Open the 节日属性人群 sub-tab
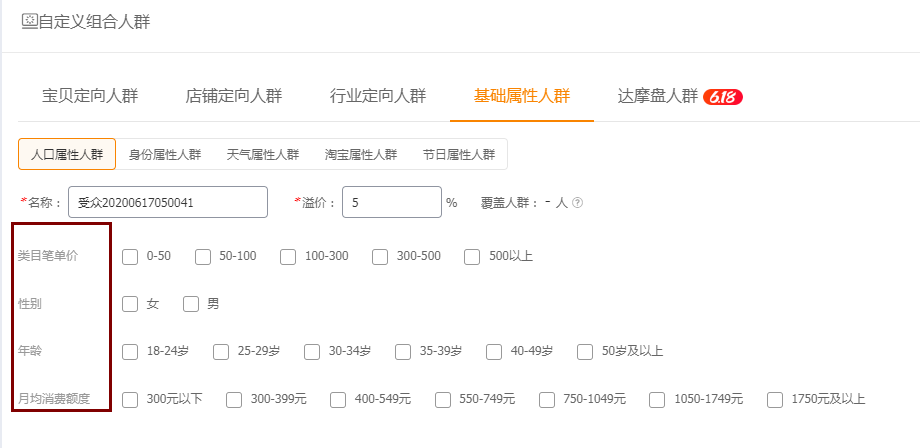Screen dimensions: 920x448 tap(459, 155)
